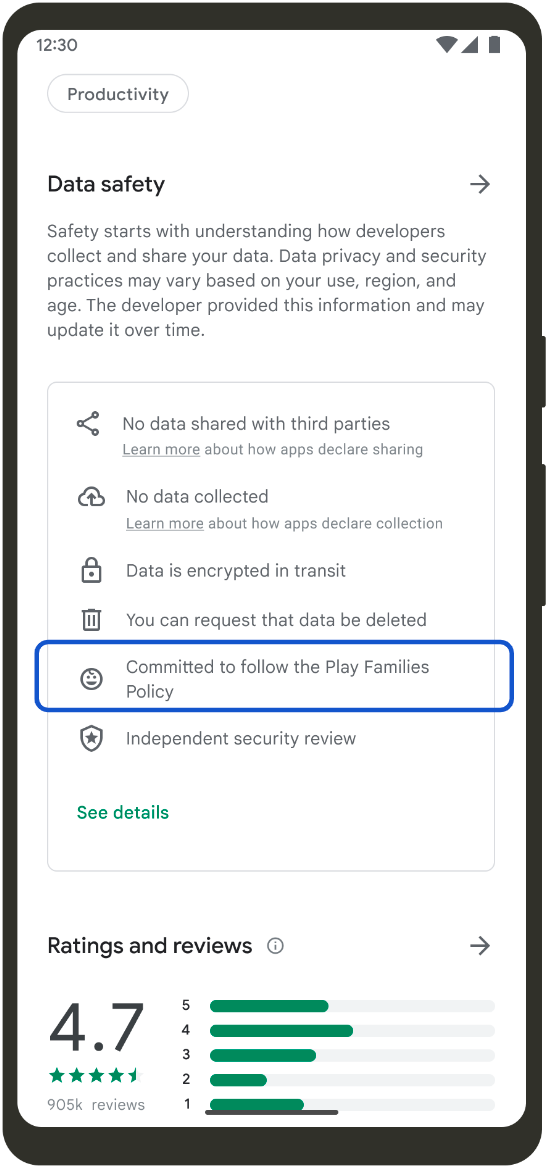Tap the Ratings and reviews heading

pyautogui.click(x=150, y=946)
